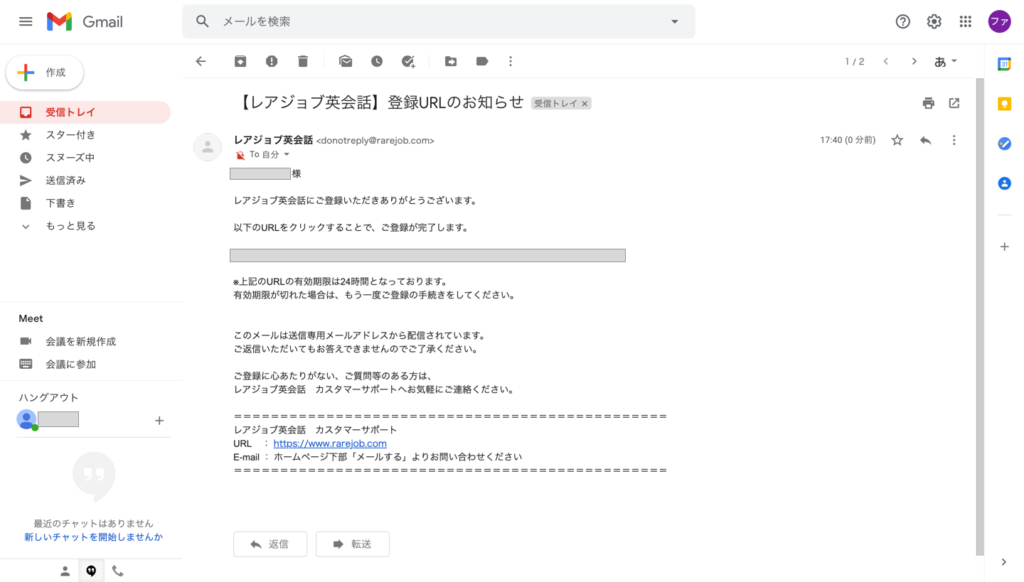1024x582 pixels.
Task: Switch to the Hangouts phone tab
Action: click(x=118, y=572)
